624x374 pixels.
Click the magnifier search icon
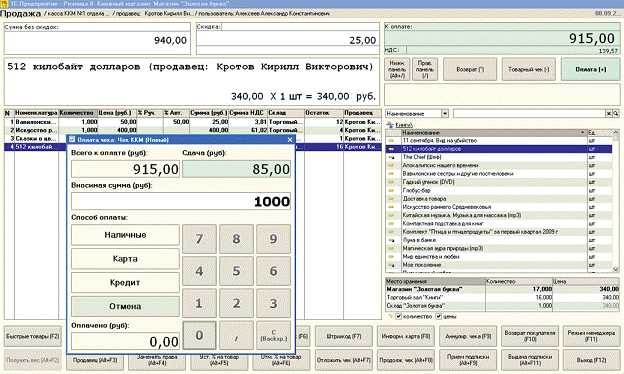pyautogui.click(x=616, y=114)
